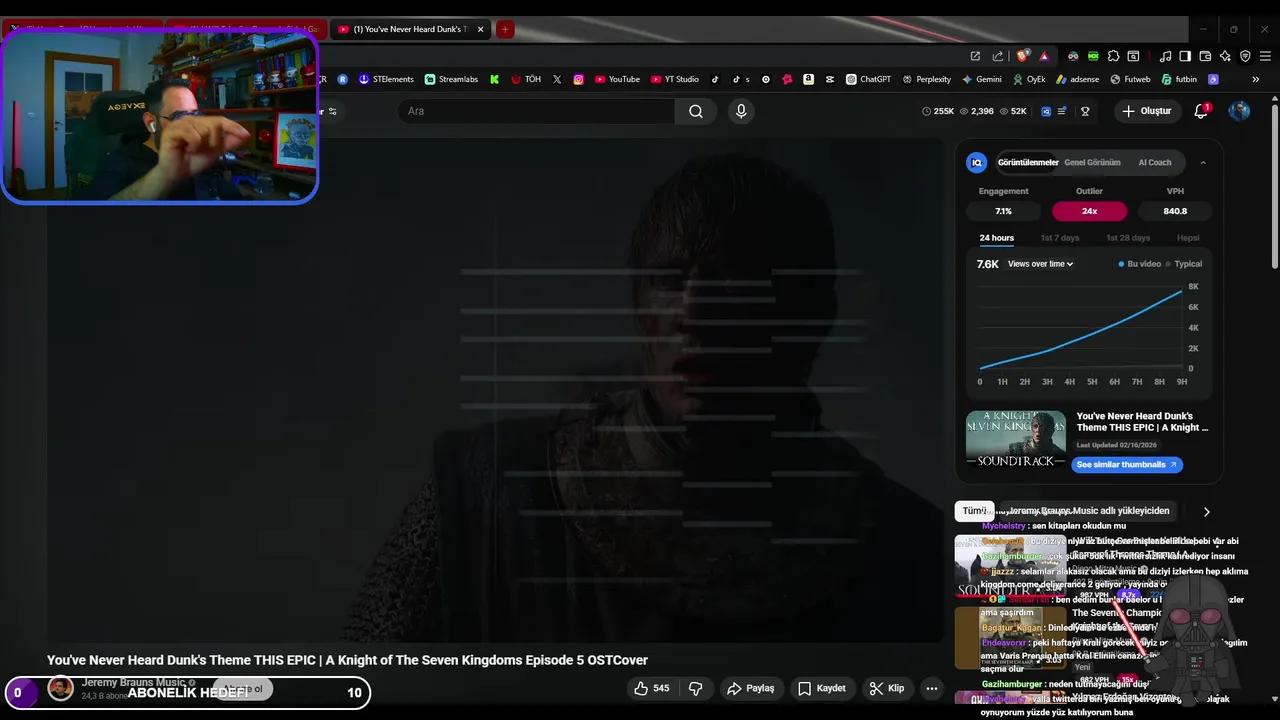This screenshot has width=1280, height=720.
Task: Click the vidIQ logo in stats panel
Action: (977, 162)
